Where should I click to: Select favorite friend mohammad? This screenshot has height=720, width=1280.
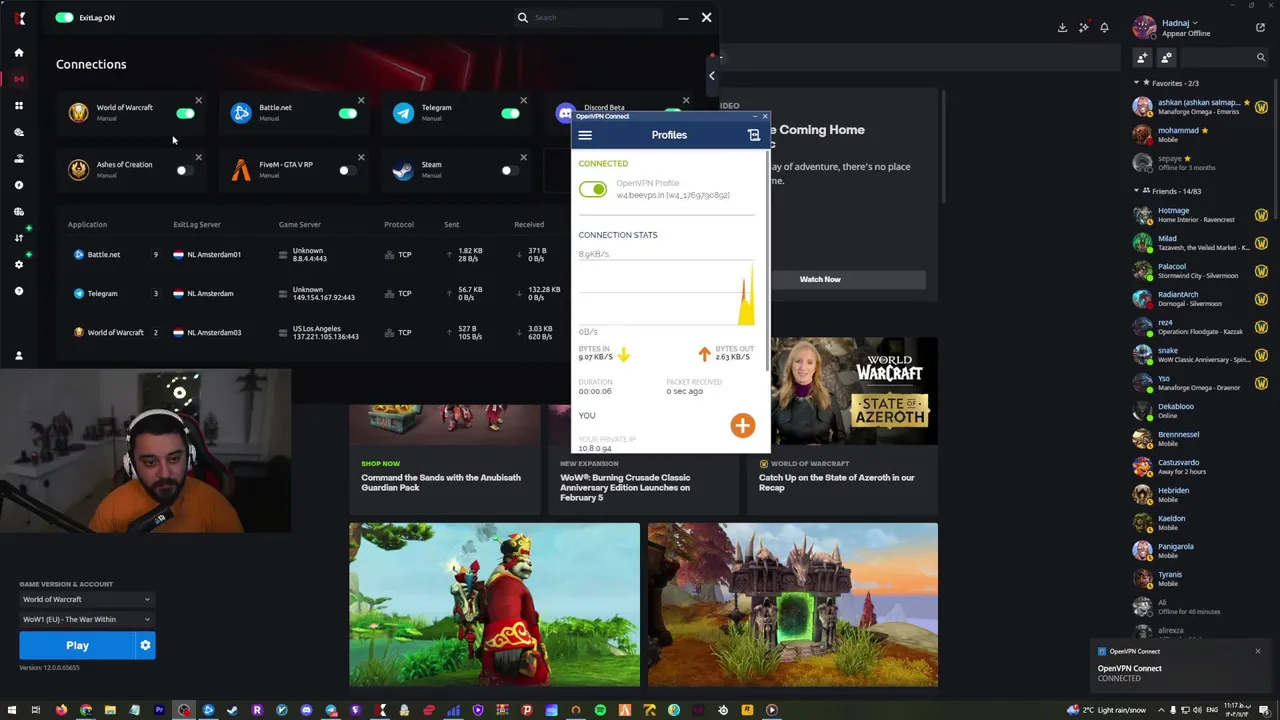click(x=1201, y=134)
